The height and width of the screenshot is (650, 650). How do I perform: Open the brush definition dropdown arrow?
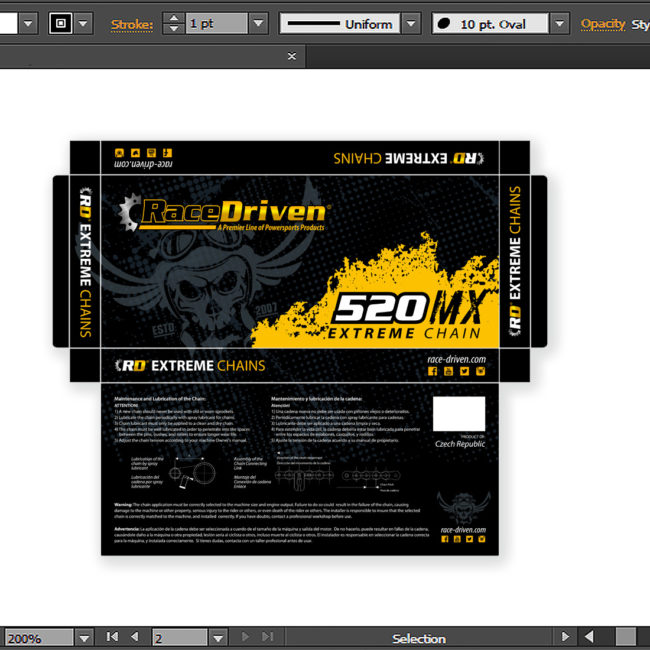[560, 24]
